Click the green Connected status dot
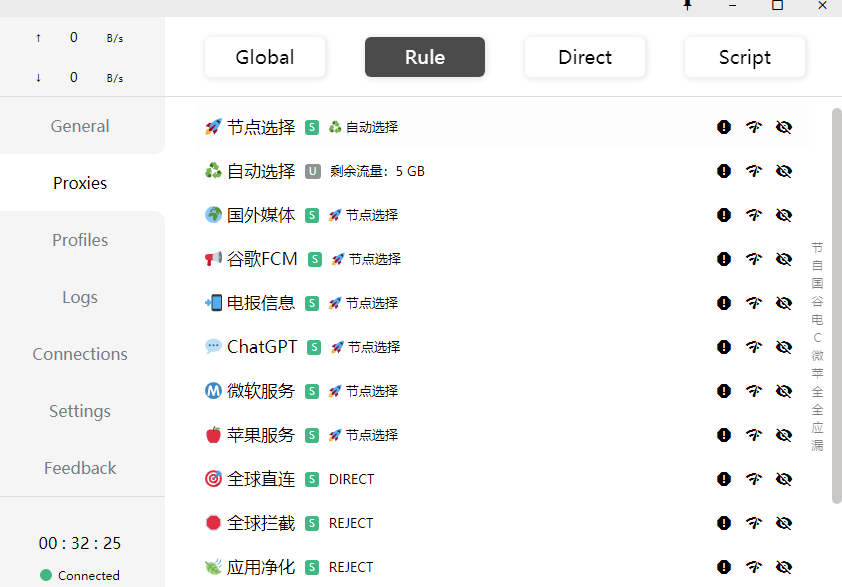Screen dimensions: 842x587 45,575
